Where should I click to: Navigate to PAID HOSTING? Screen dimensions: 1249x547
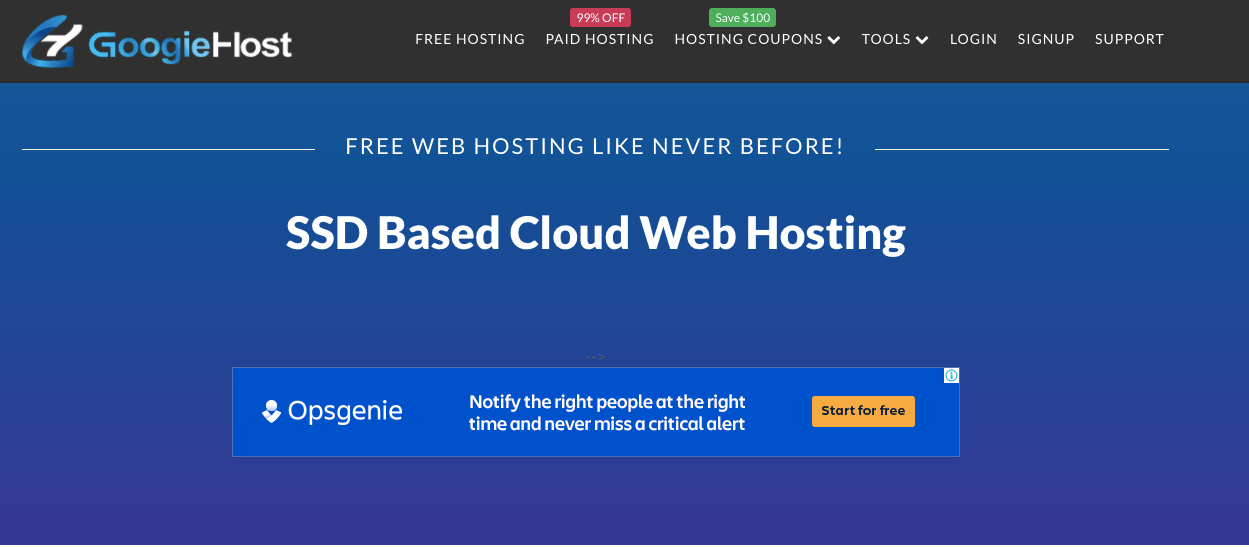coord(599,39)
